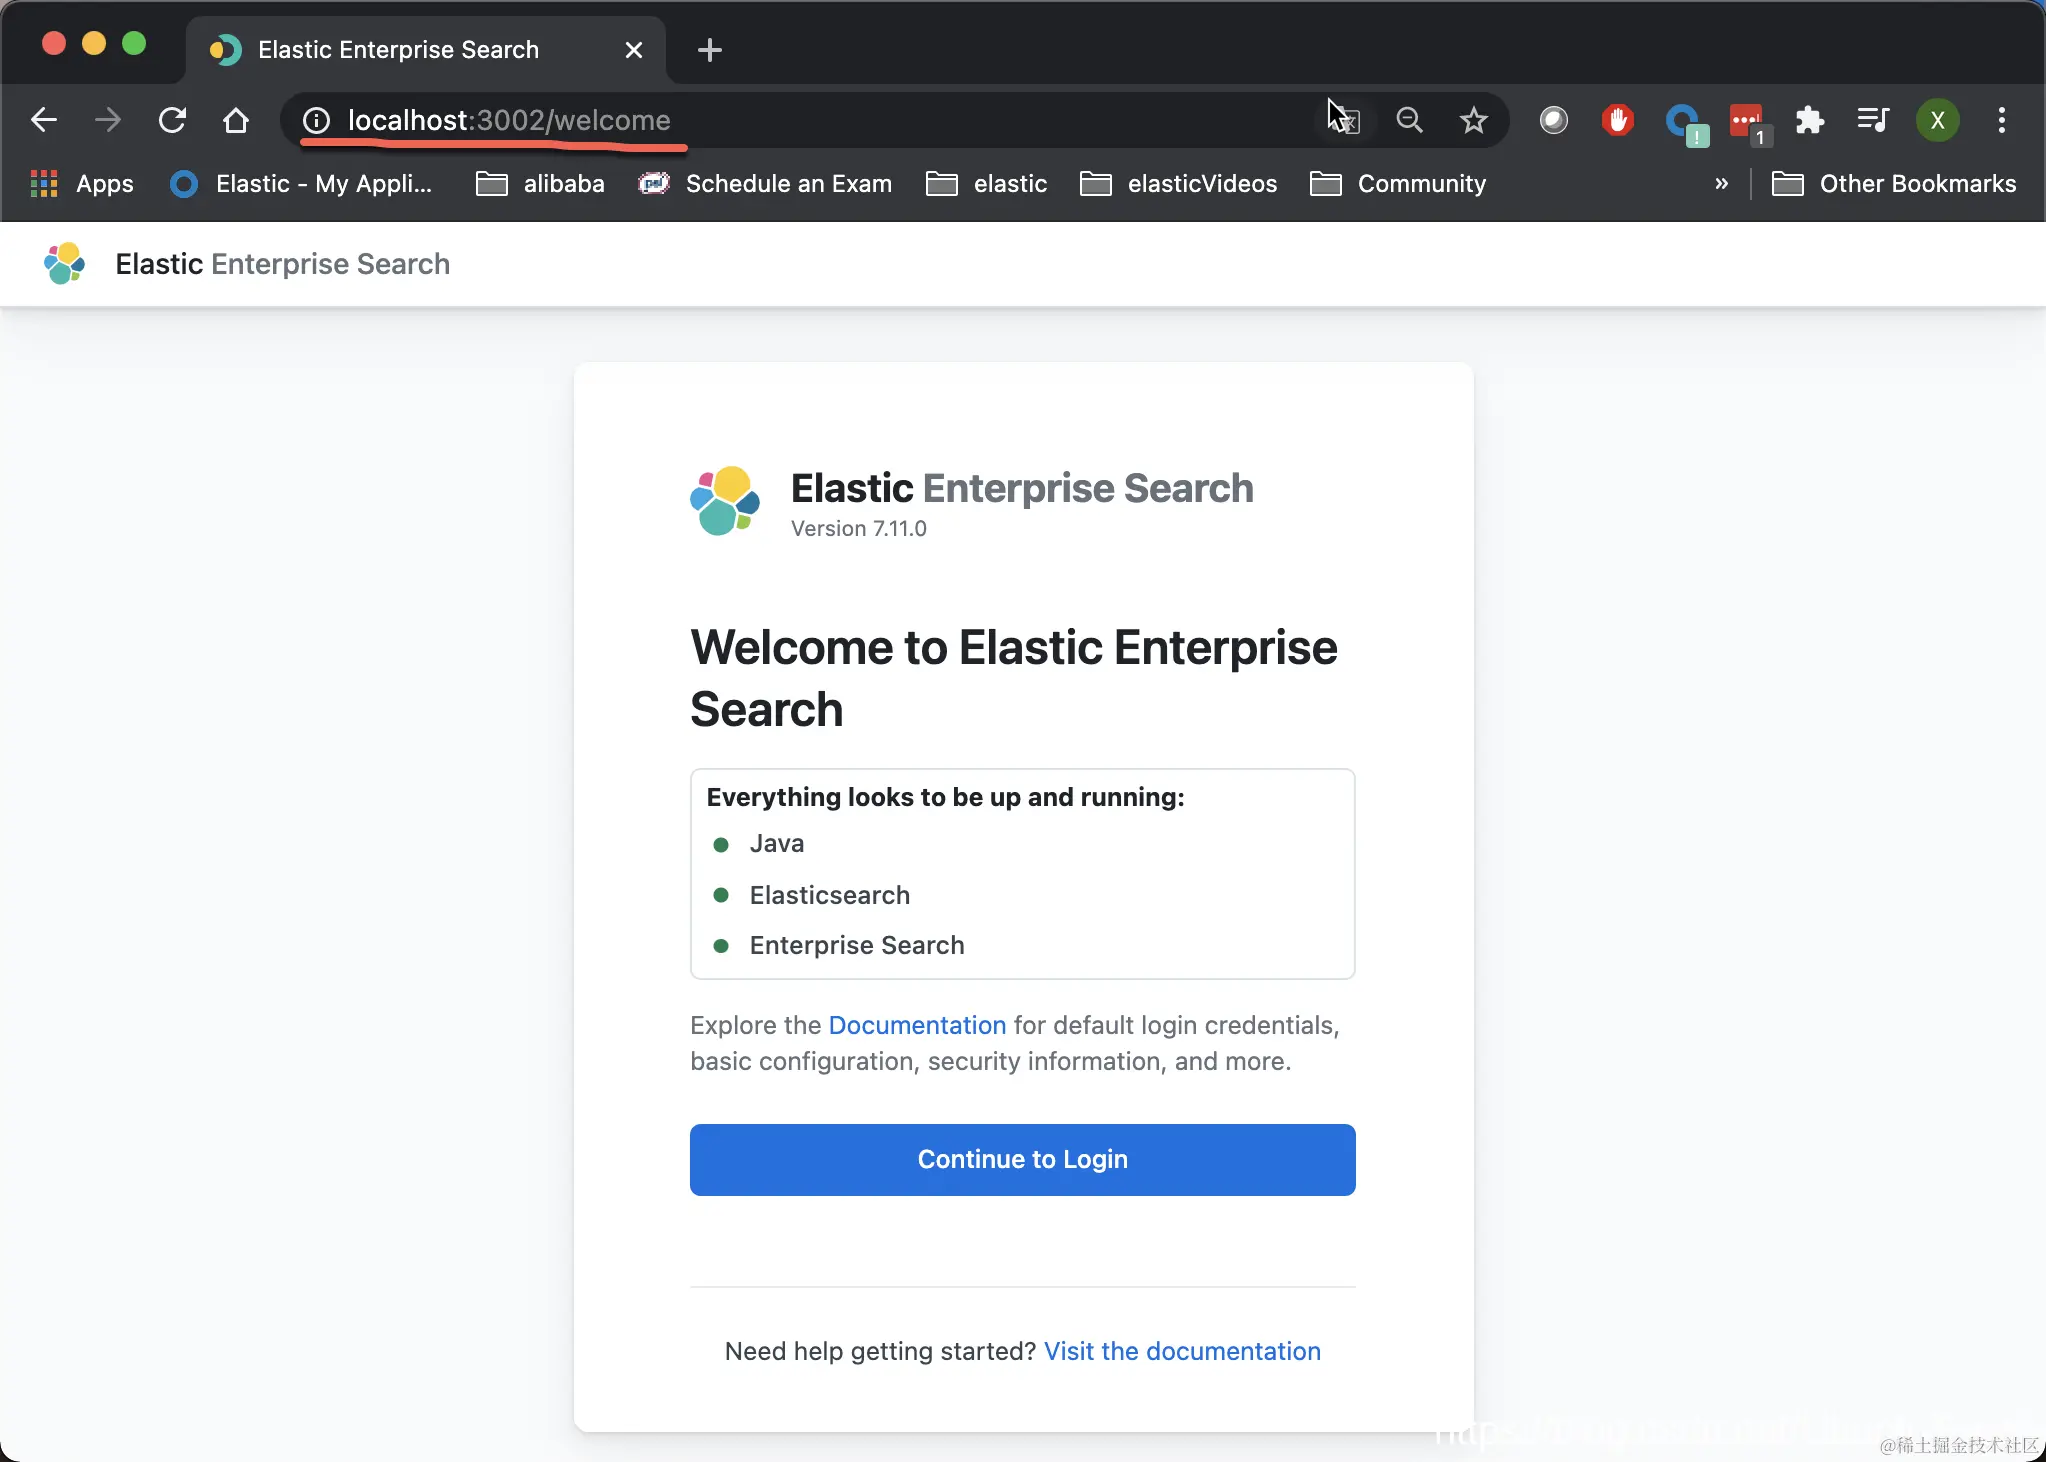Open the green X profile avatar
This screenshot has height=1462, width=2046.
(x=1937, y=121)
